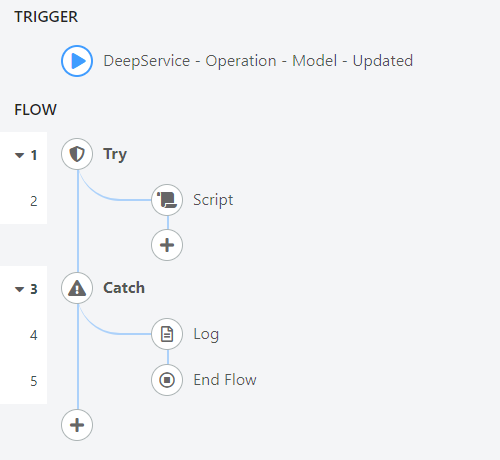Select the Log document icon

[x=167, y=334]
